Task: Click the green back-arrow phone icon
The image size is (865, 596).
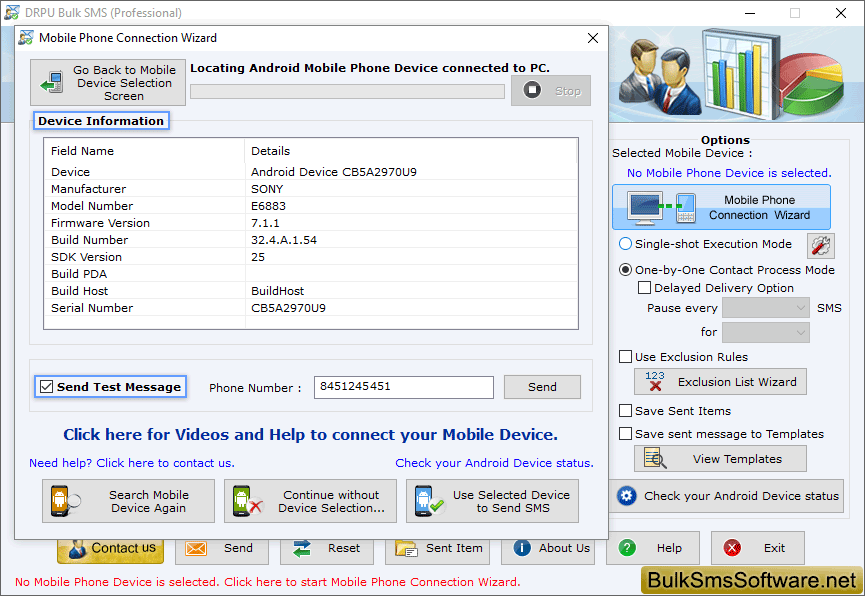Action: [51, 83]
